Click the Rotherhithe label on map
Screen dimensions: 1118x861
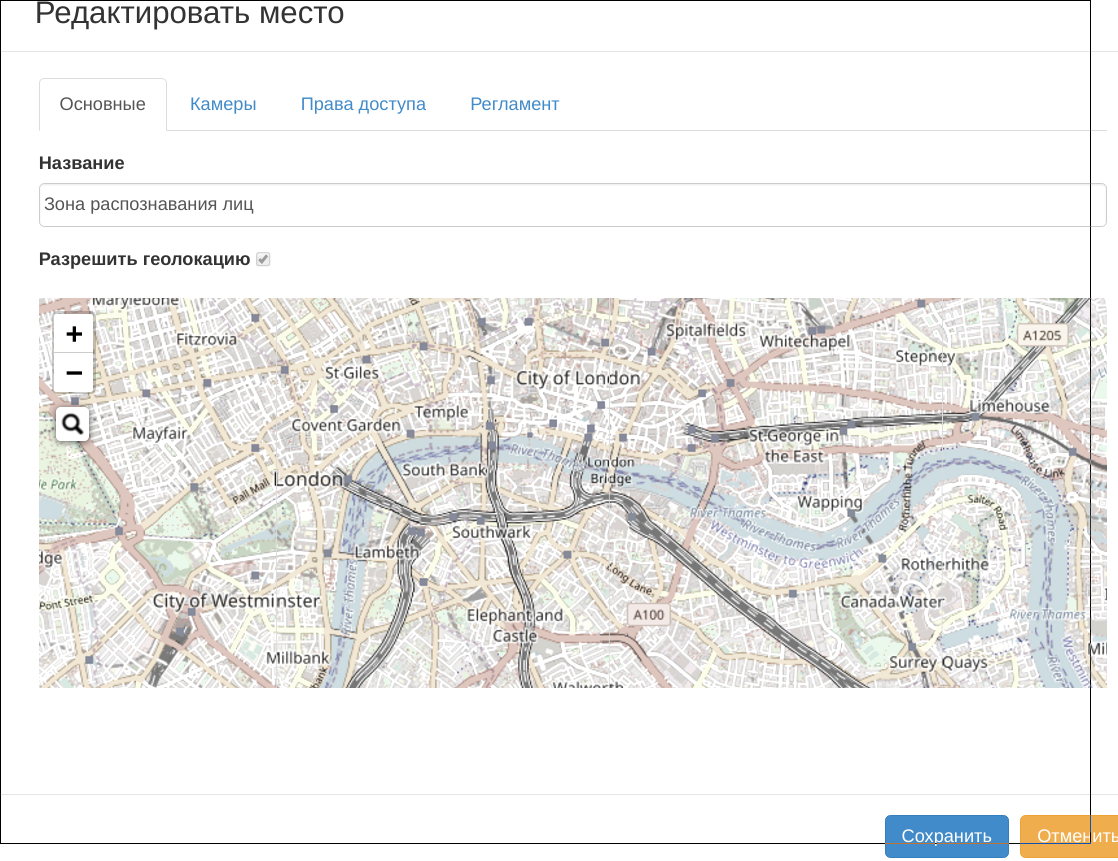[x=944, y=564]
